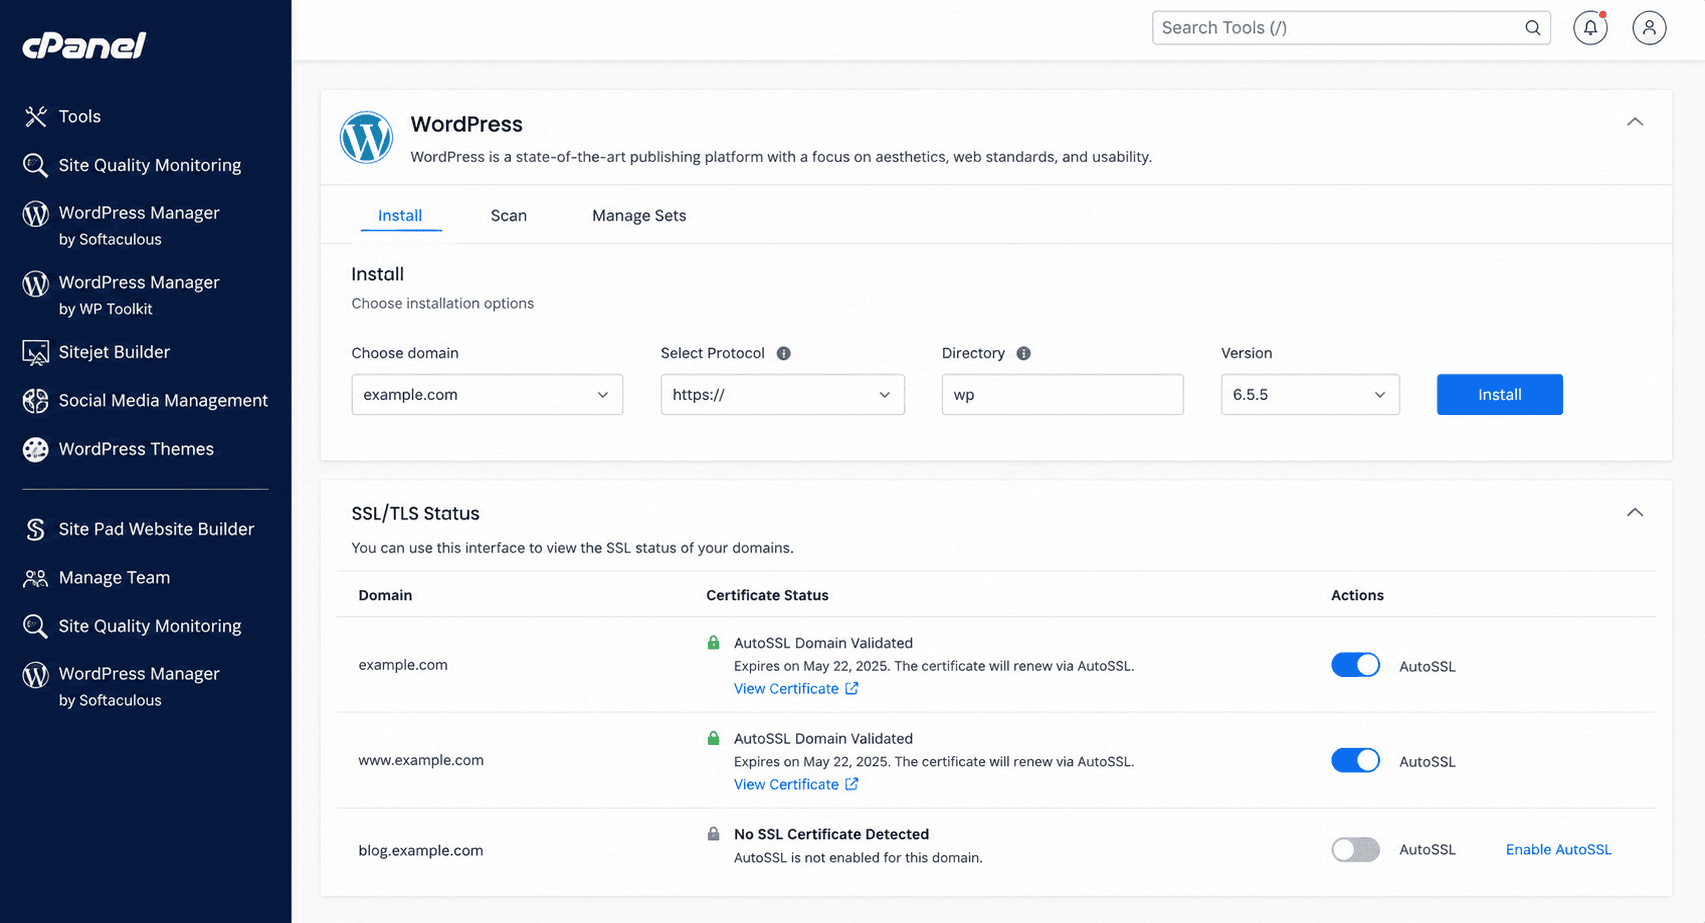The width and height of the screenshot is (1705, 923).
Task: Click the search magnifier icon in search box
Action: click(x=1532, y=28)
